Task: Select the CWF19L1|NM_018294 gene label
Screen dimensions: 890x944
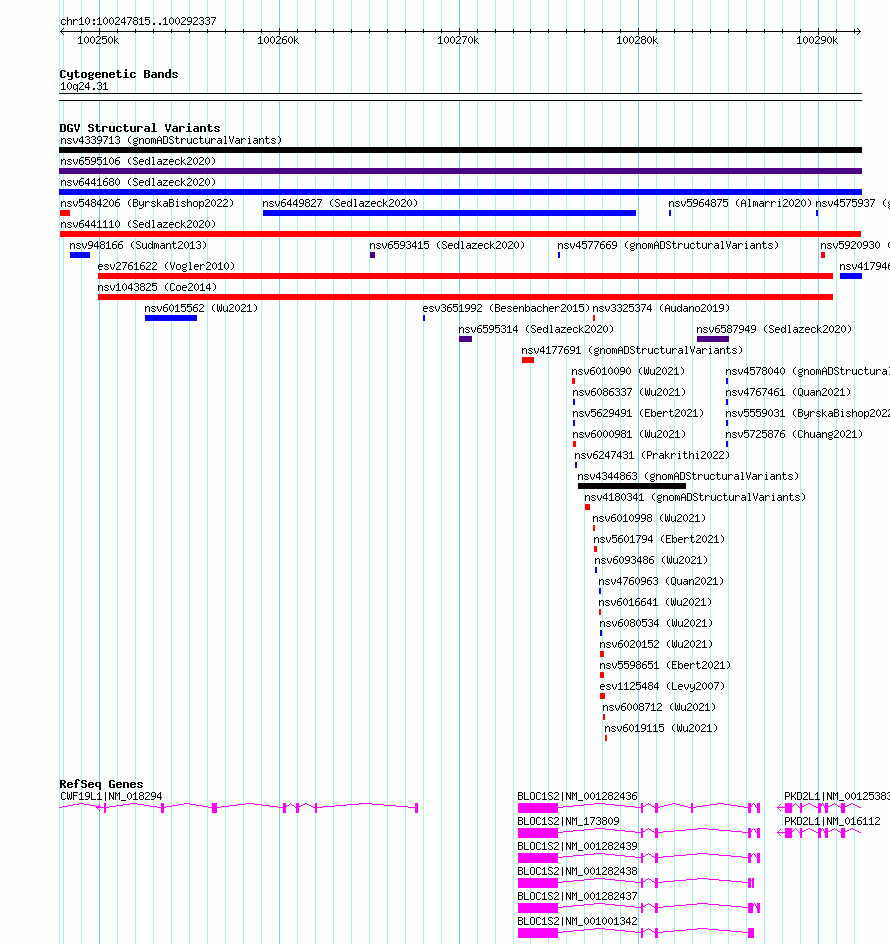Action: [x=111, y=796]
